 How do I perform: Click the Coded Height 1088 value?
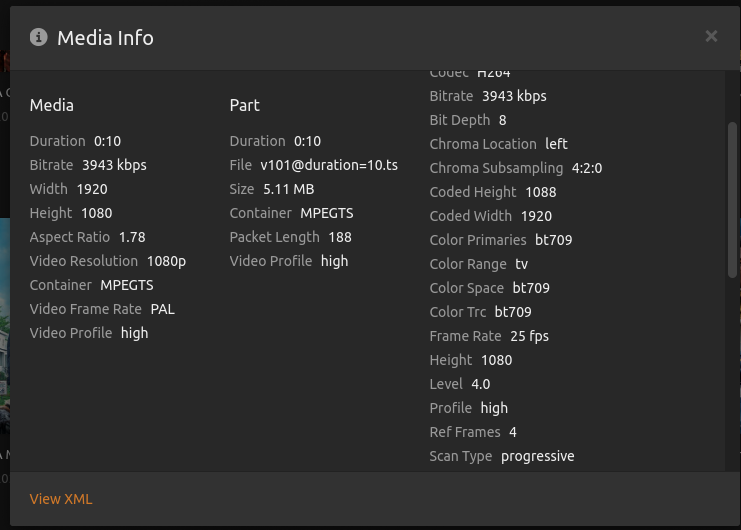pyautogui.click(x=541, y=192)
